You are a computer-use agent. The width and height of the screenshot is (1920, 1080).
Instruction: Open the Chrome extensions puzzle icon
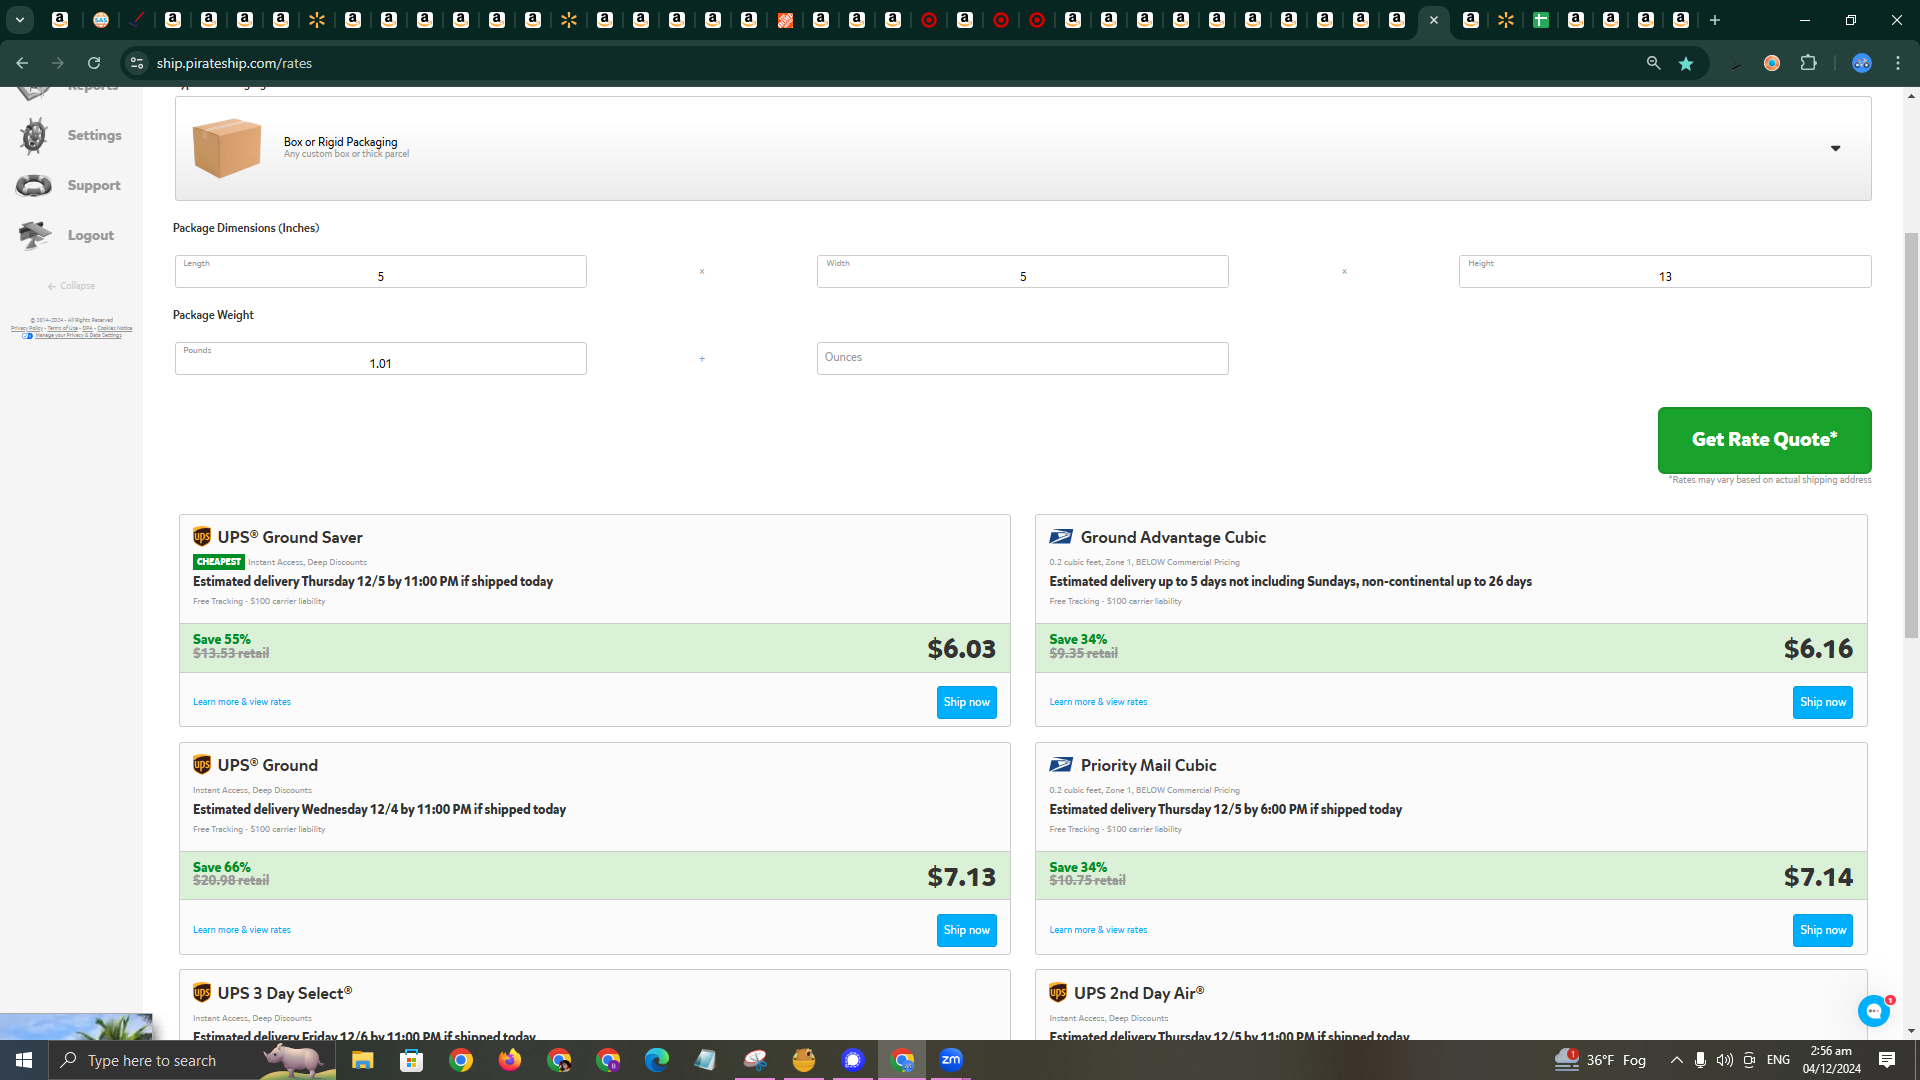[1808, 63]
